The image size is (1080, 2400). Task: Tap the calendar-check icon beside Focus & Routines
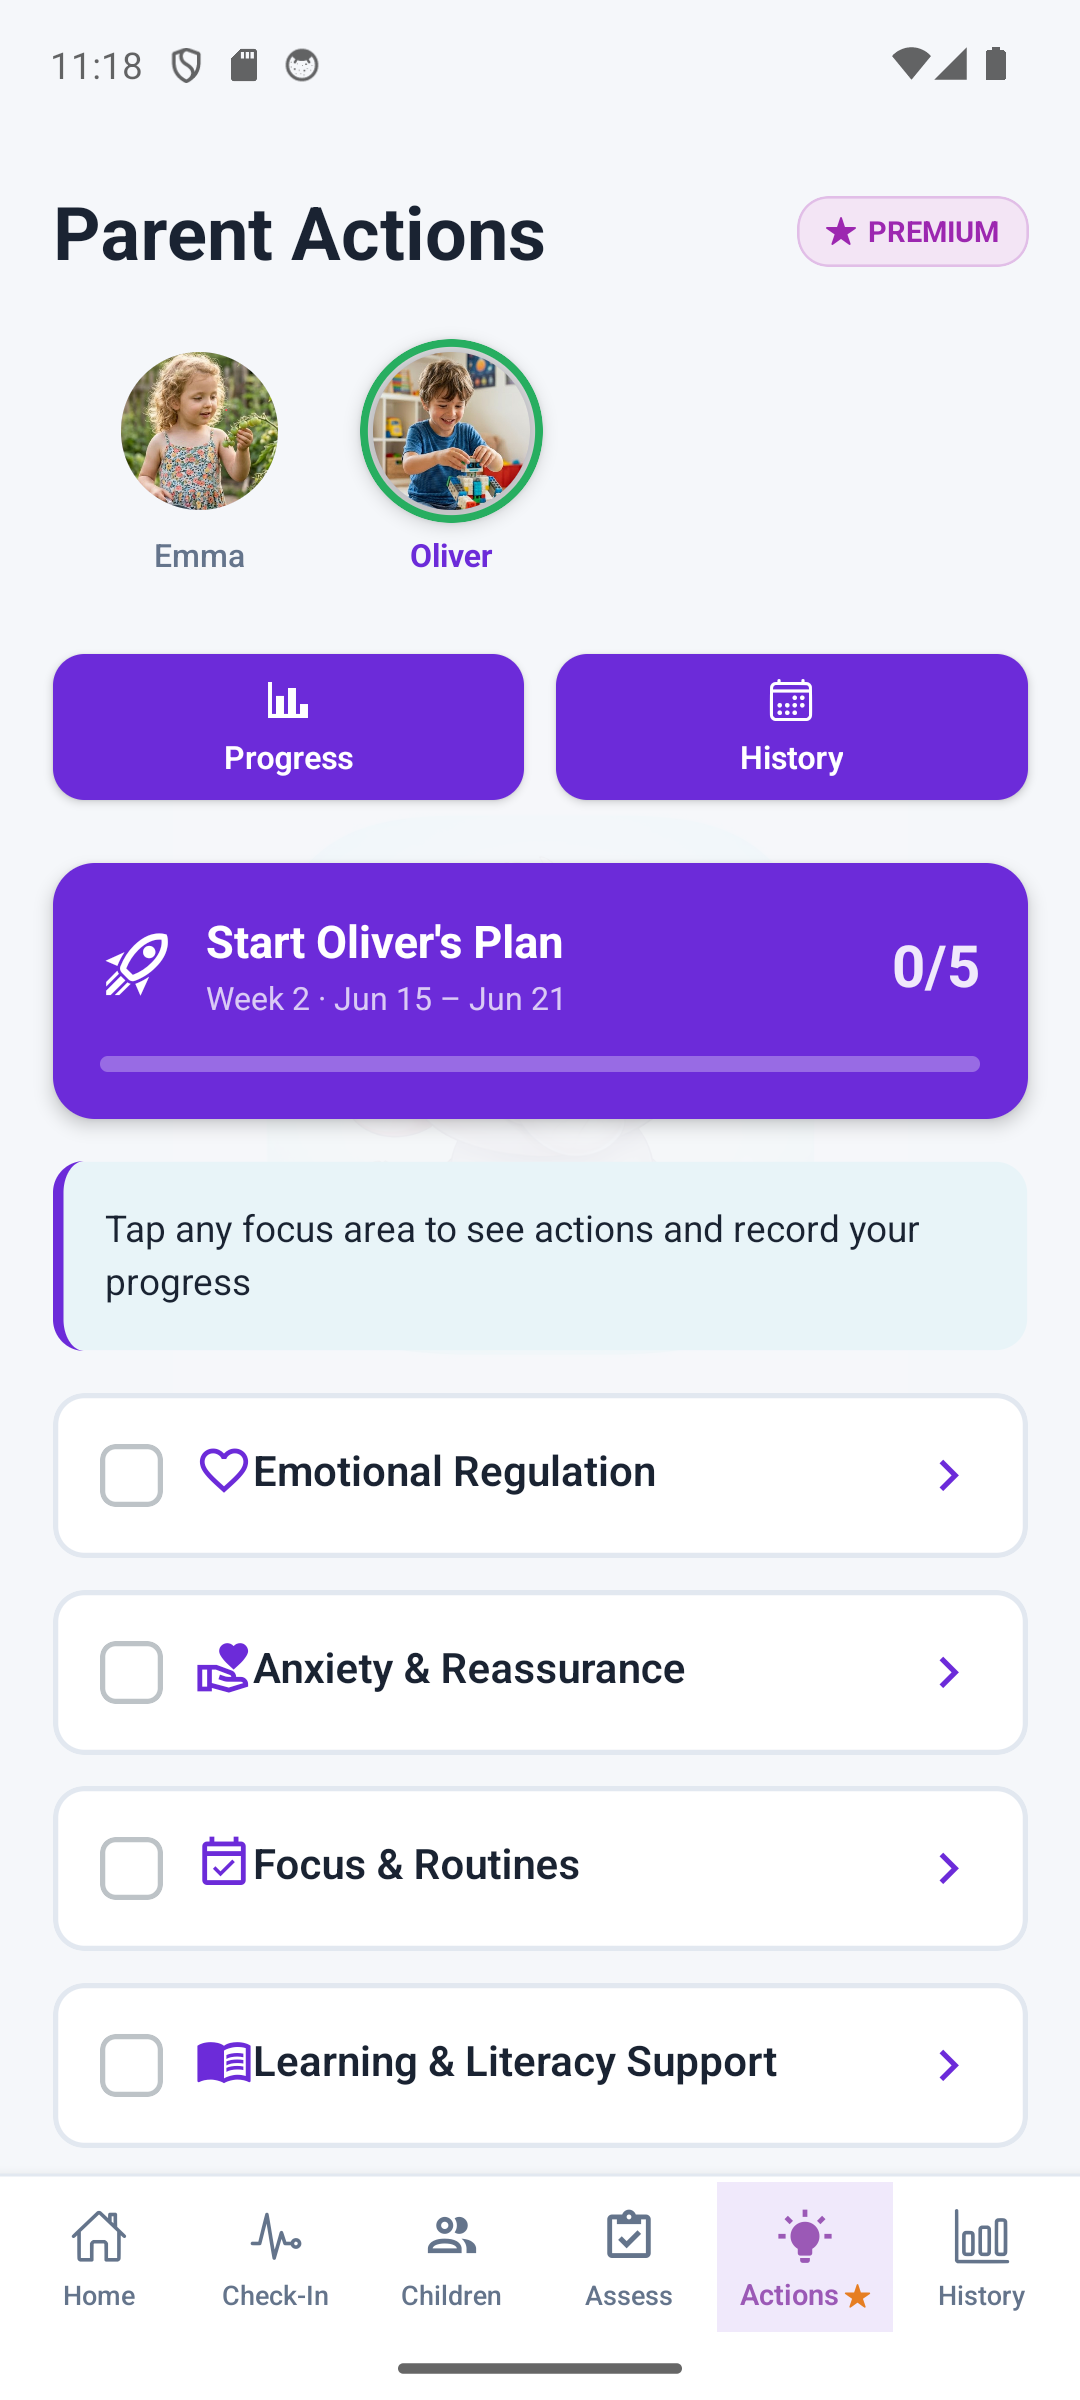pos(223,1861)
